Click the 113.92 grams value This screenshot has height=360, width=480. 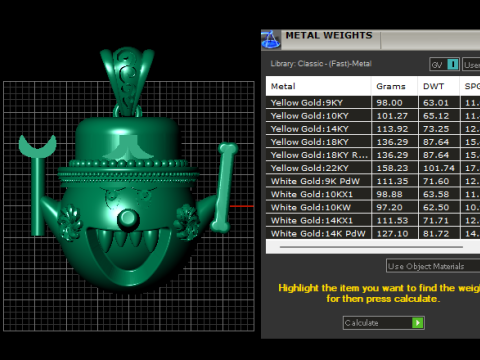click(x=392, y=129)
